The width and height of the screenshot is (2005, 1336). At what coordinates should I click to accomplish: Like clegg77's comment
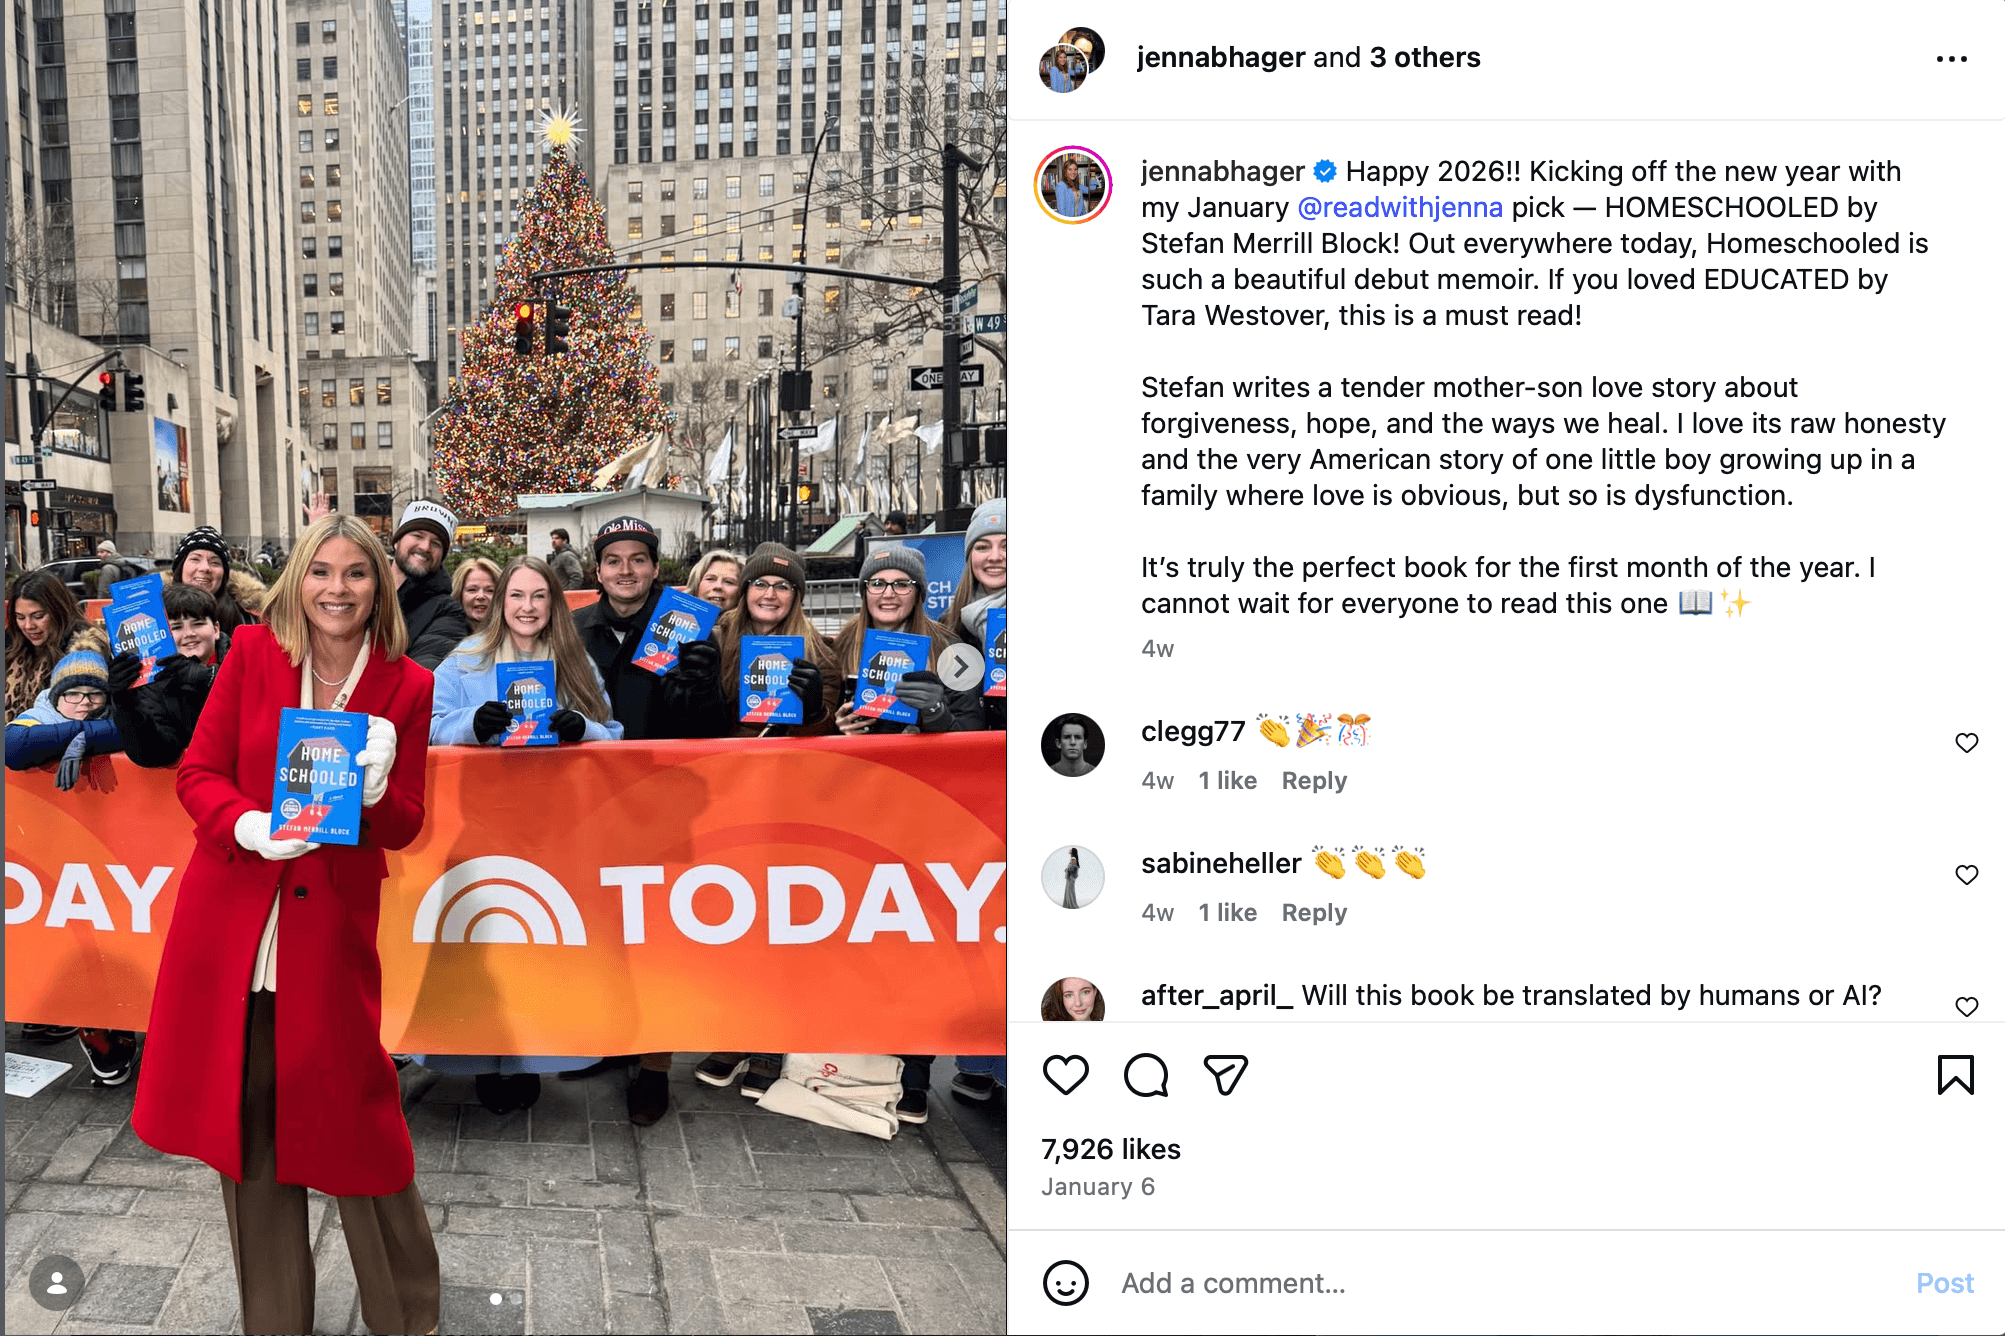(x=1966, y=743)
